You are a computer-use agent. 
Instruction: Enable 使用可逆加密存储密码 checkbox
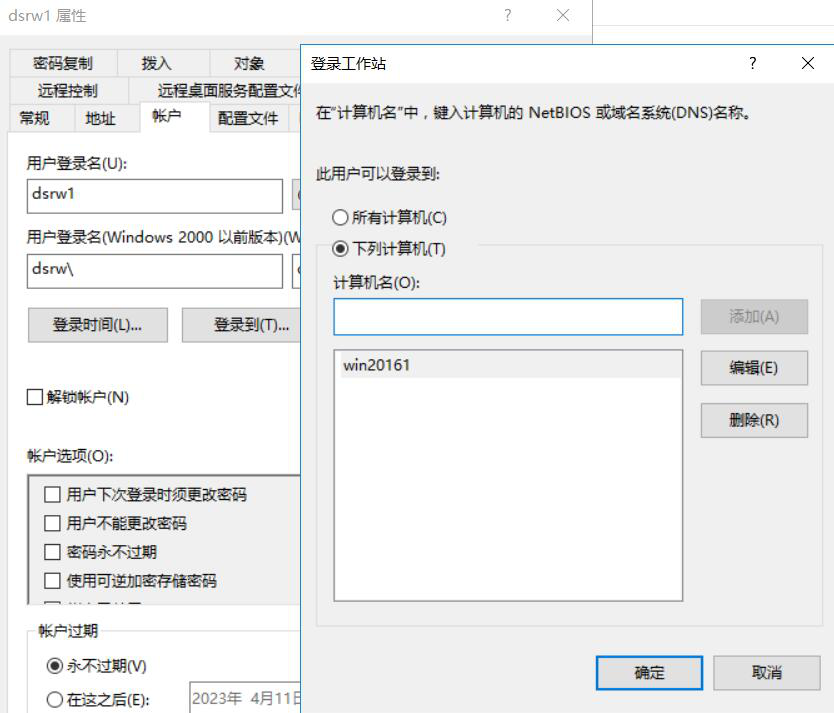pos(52,581)
